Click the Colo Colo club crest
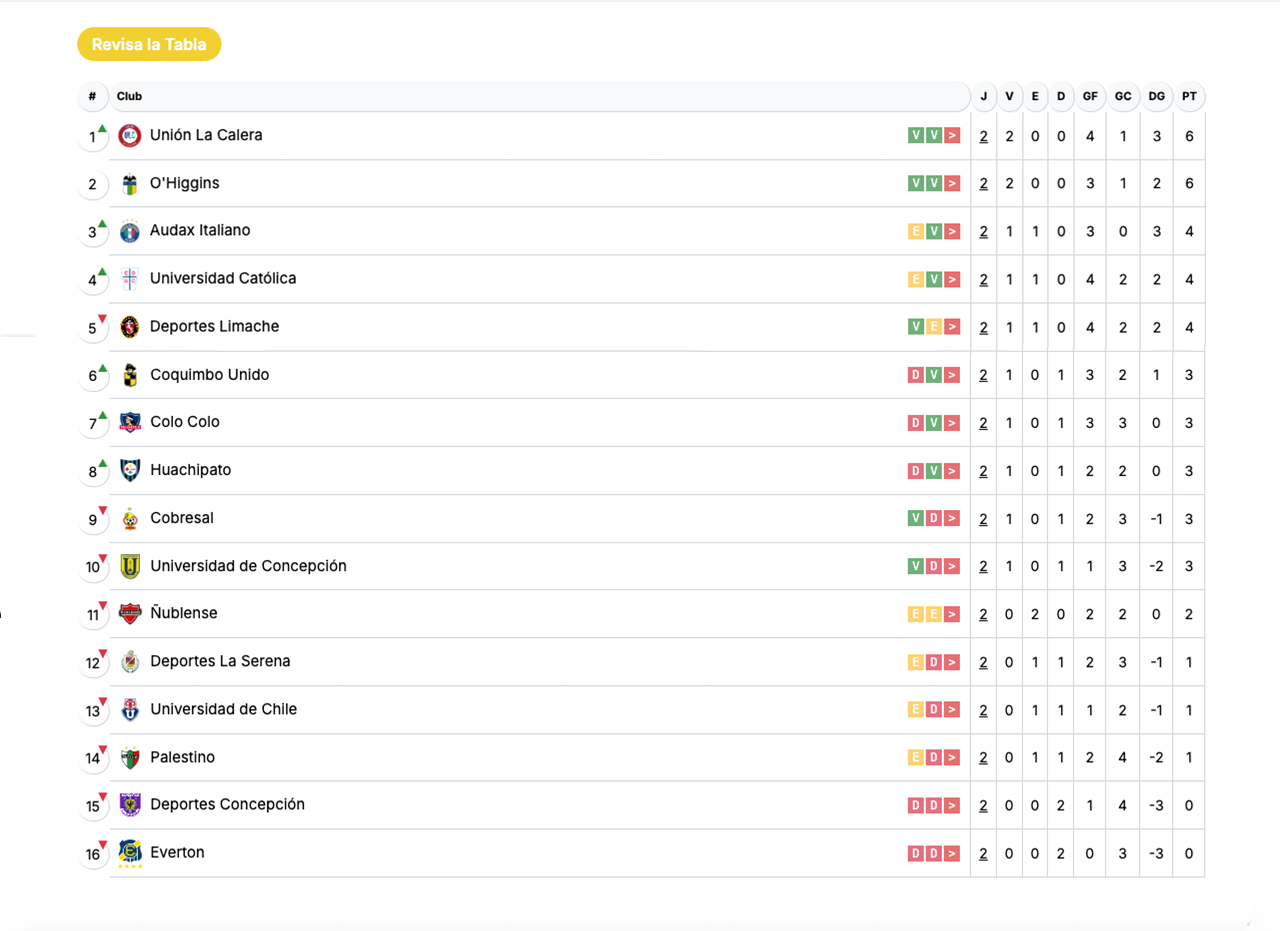Viewport: 1280px width, 931px height. (130, 423)
